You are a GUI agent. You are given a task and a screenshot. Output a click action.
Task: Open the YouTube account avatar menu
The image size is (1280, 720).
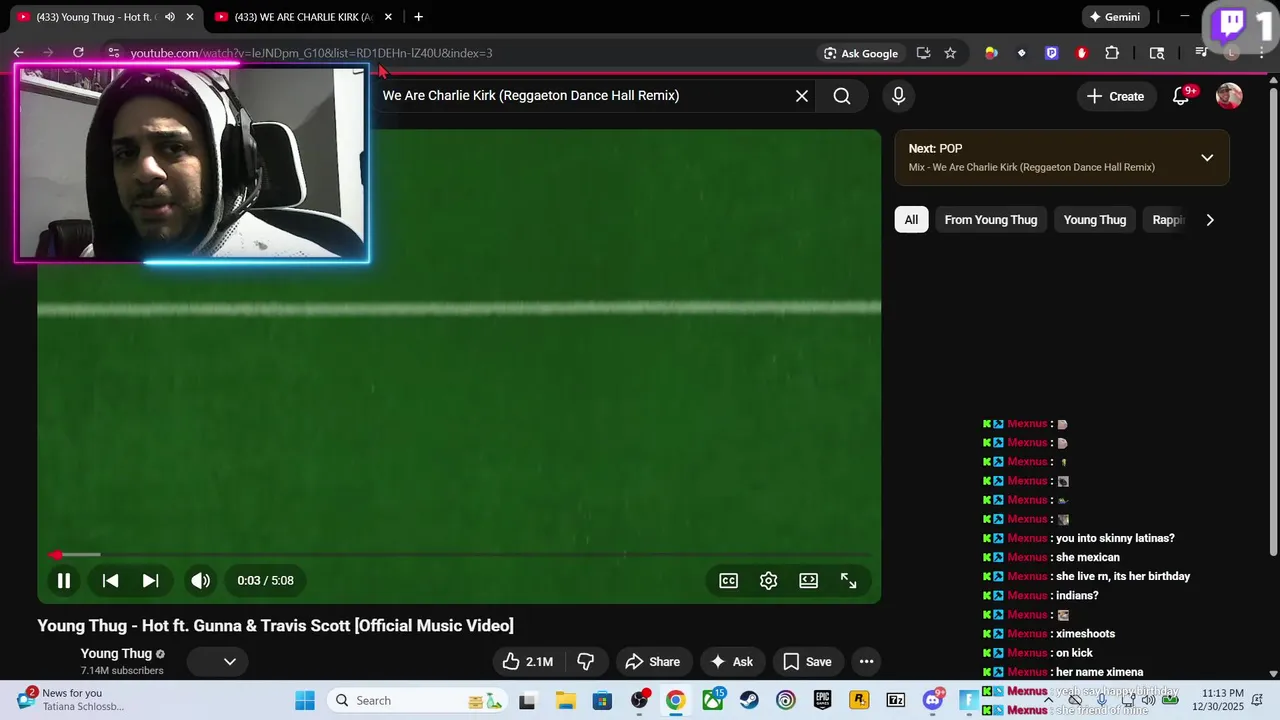click(x=1229, y=96)
